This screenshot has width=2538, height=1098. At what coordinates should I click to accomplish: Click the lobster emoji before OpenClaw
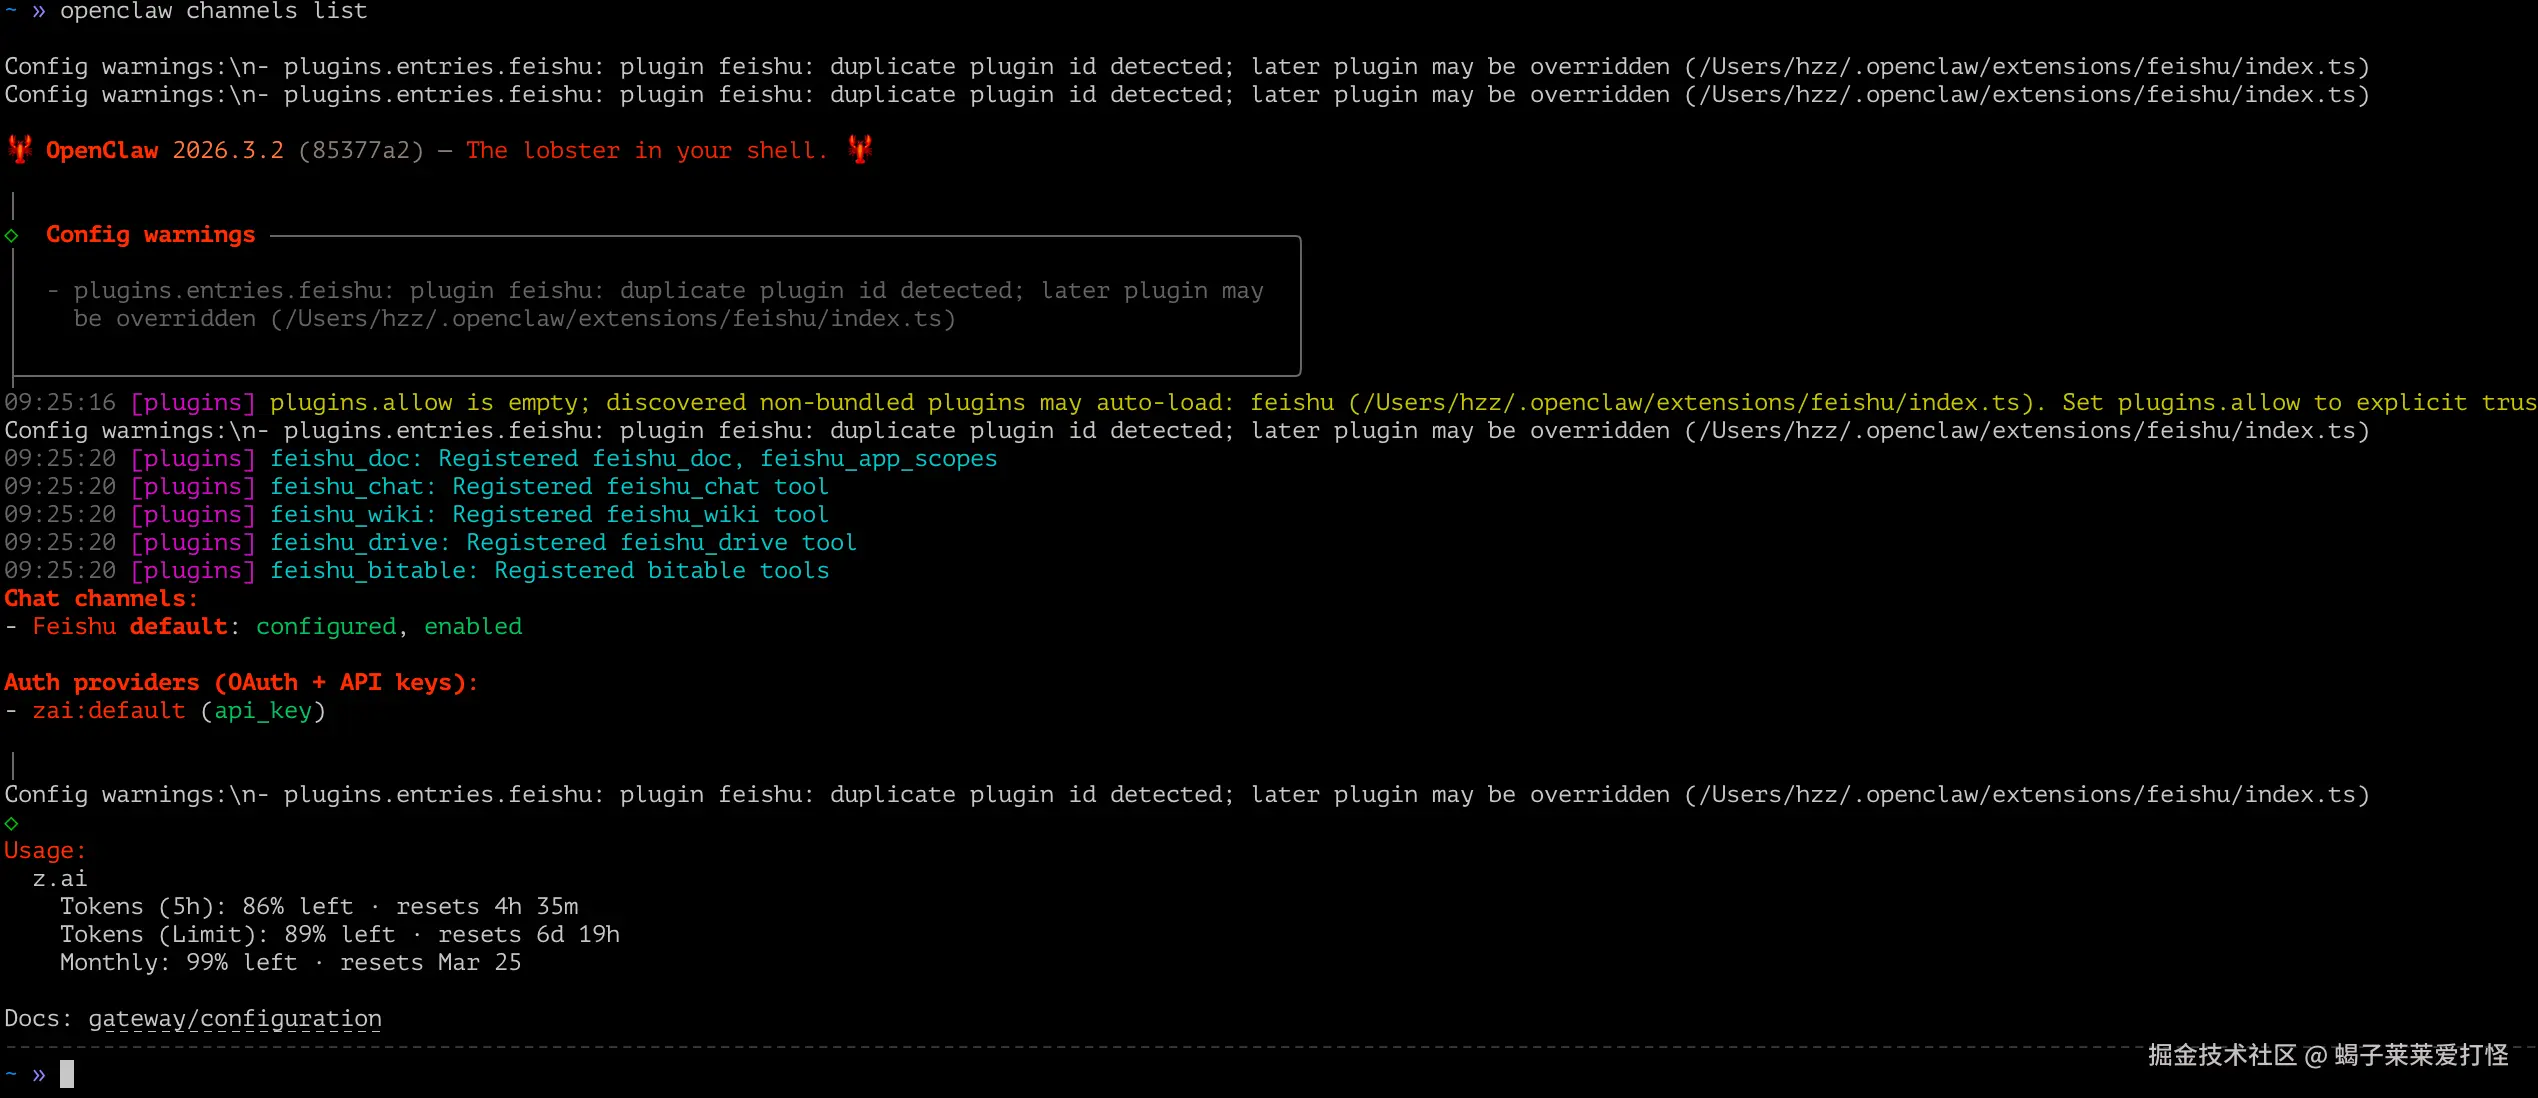(20, 150)
